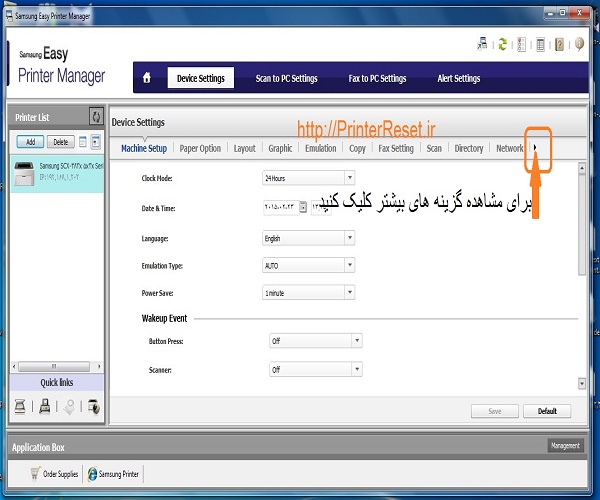The image size is (600, 500).
Task: Click the list view icon next to Delete
Action: click(83, 142)
